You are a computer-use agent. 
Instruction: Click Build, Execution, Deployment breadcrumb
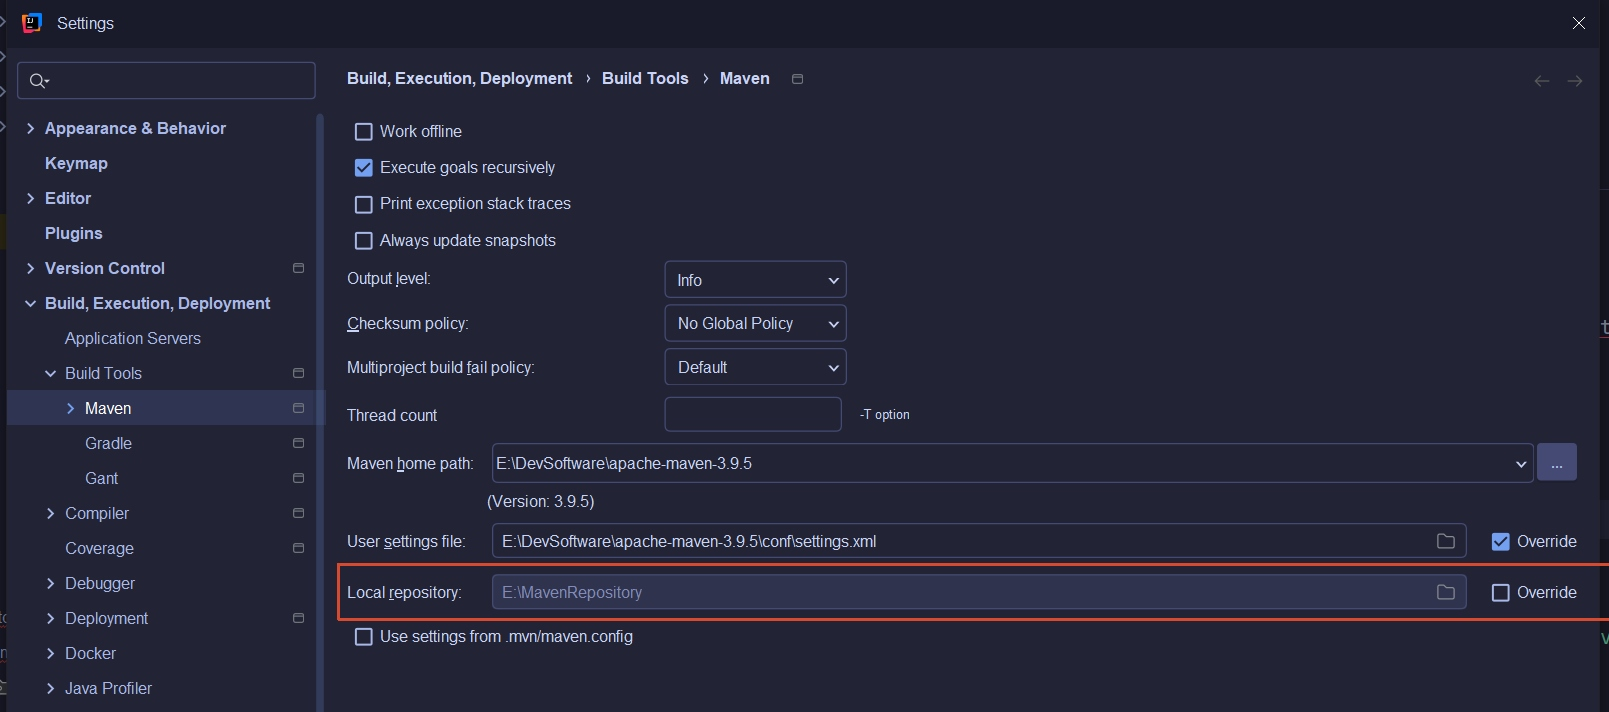459,78
